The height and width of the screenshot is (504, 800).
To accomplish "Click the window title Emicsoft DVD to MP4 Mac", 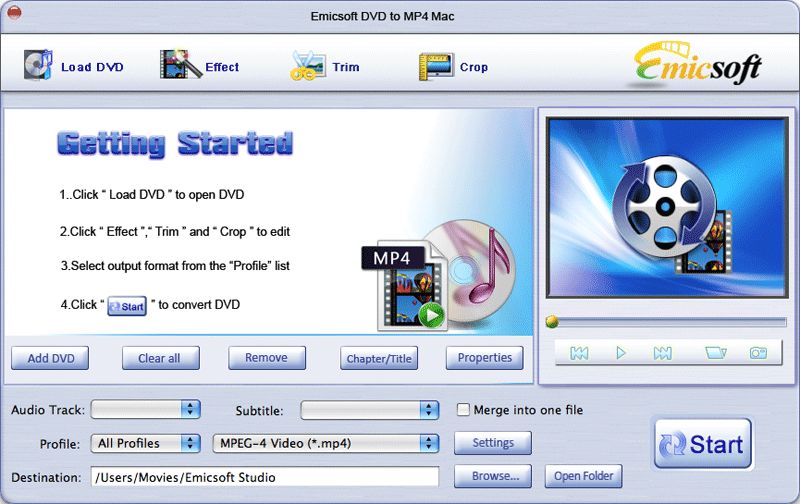I will 382,16.
